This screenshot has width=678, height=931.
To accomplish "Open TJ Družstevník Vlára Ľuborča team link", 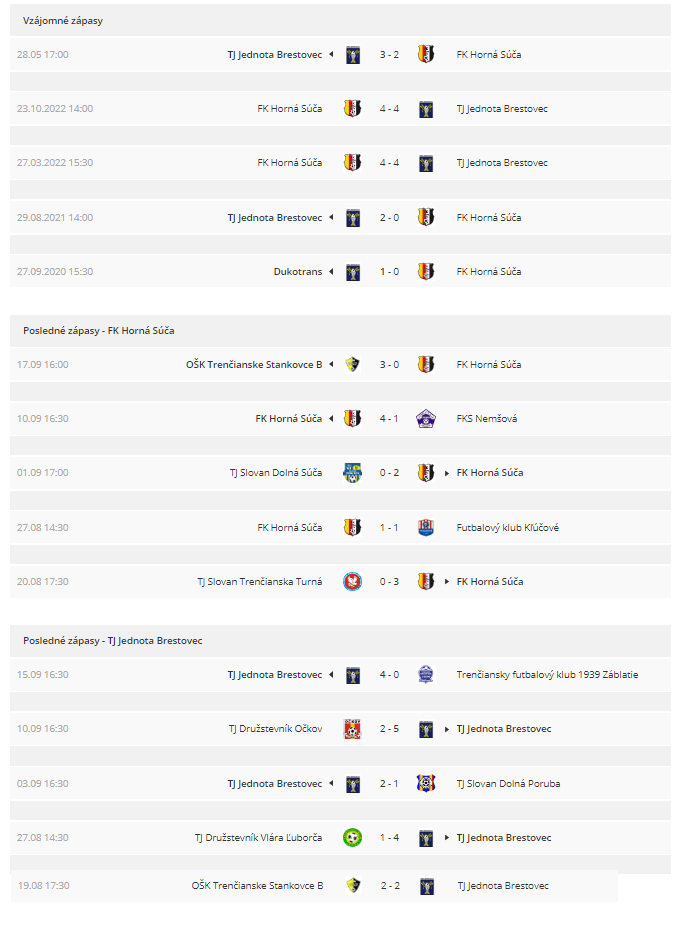I will tap(259, 838).
